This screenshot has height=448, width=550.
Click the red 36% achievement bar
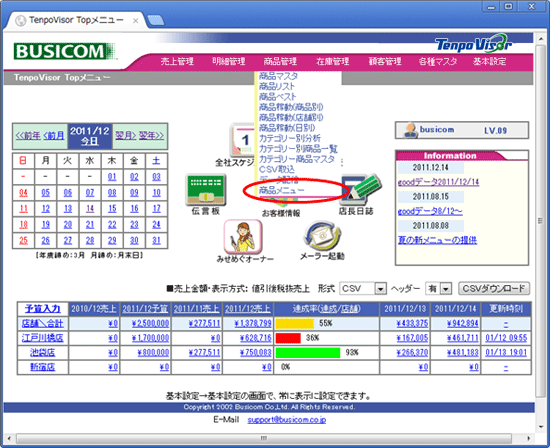coord(288,338)
